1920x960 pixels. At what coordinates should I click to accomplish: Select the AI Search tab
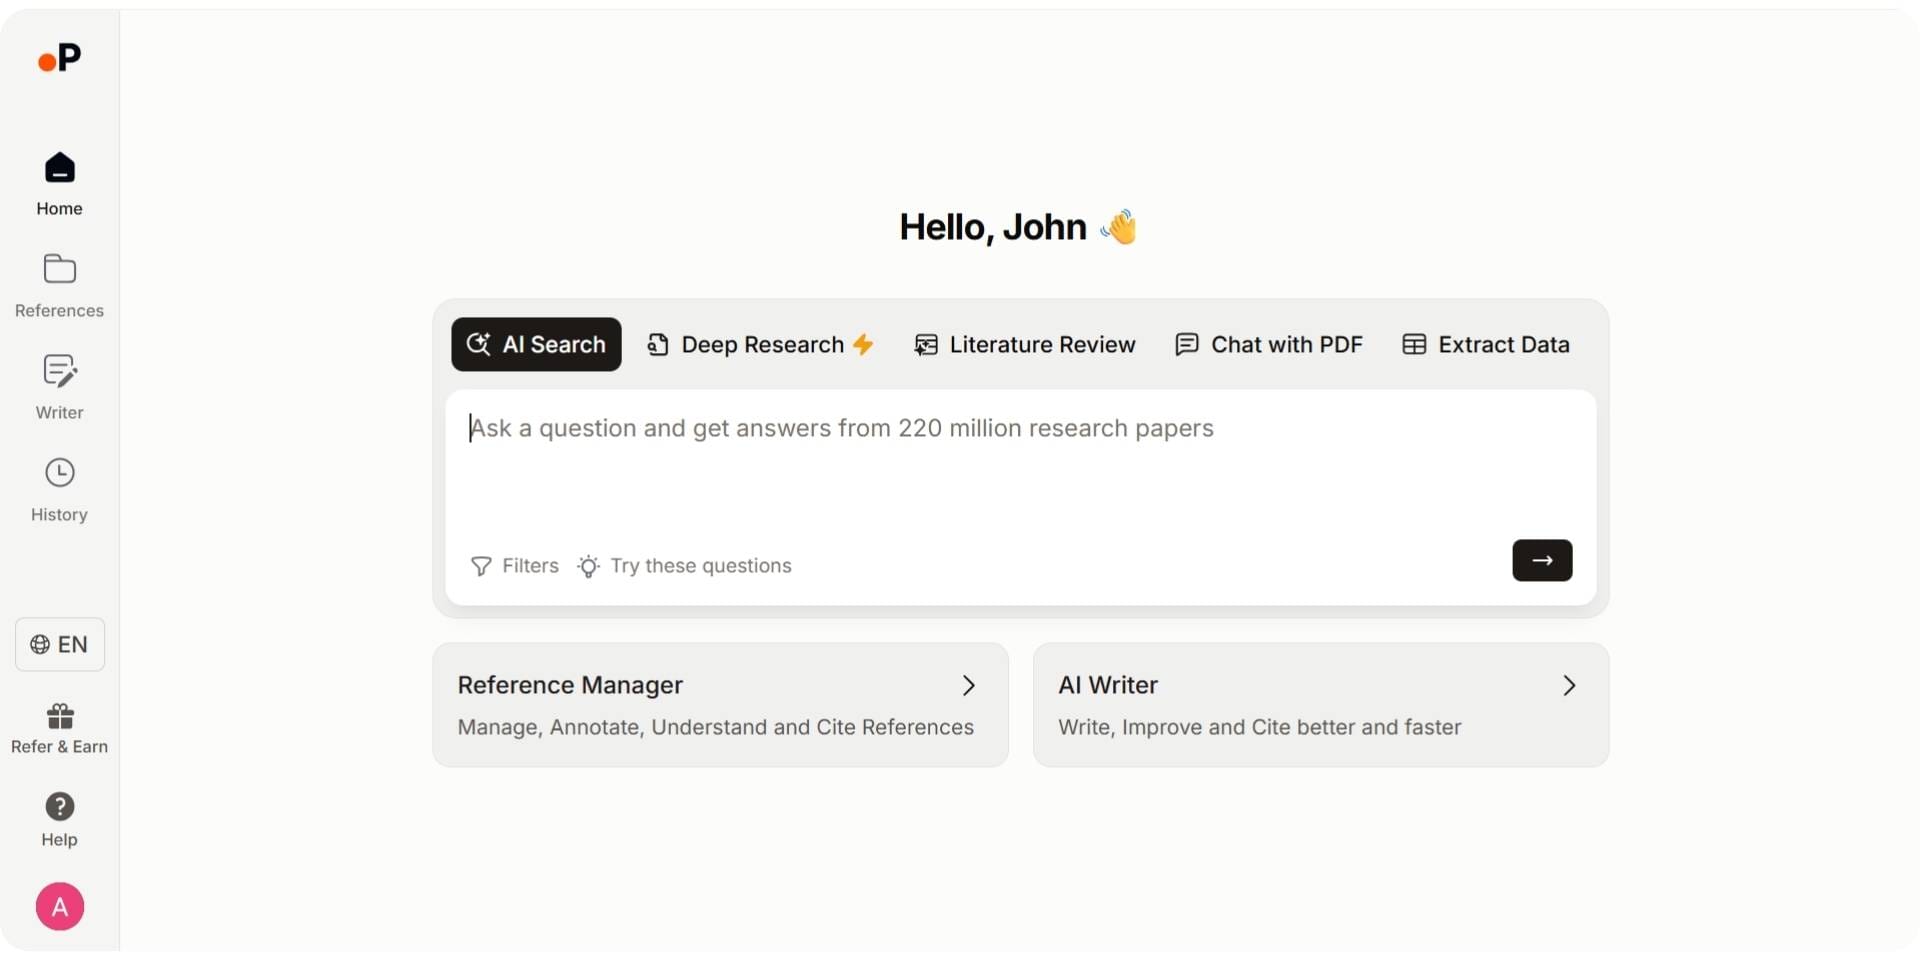536,344
